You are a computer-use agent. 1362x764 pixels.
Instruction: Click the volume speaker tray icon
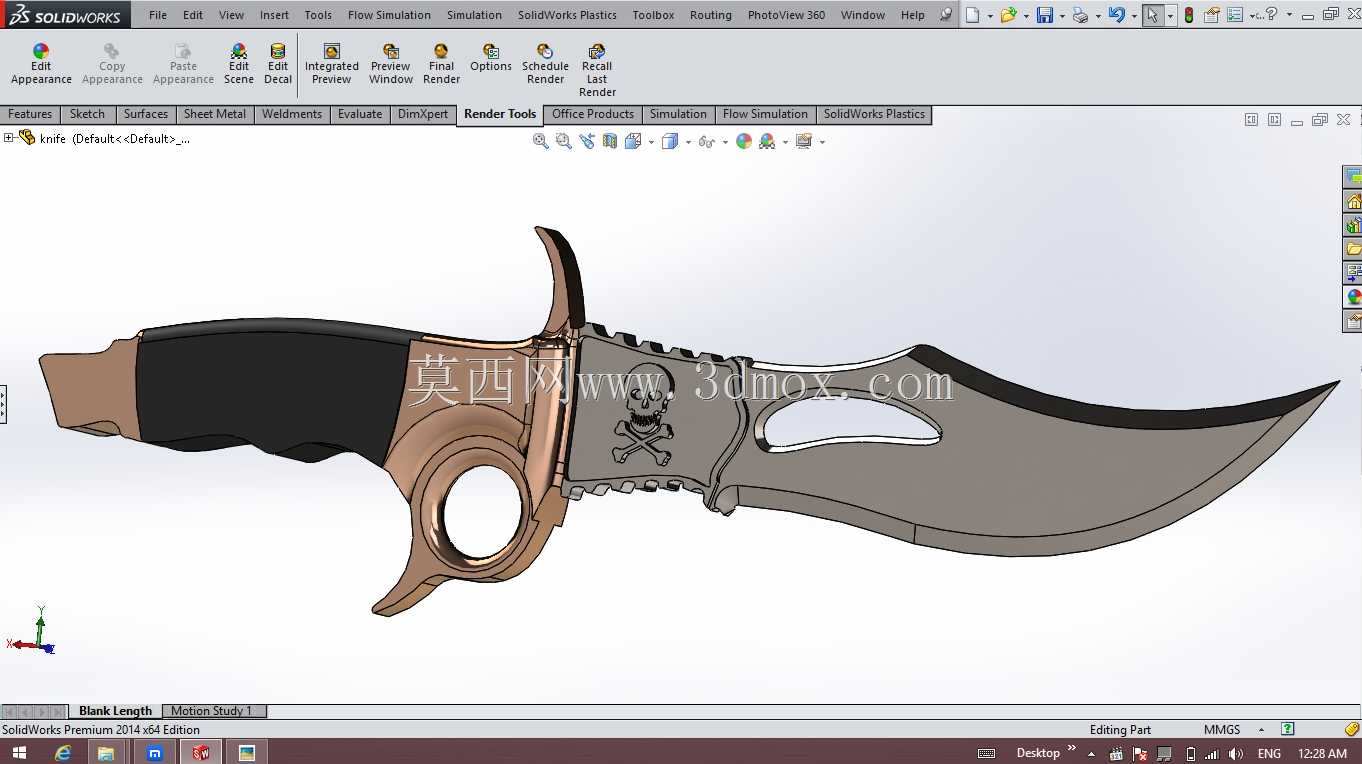[1235, 753]
